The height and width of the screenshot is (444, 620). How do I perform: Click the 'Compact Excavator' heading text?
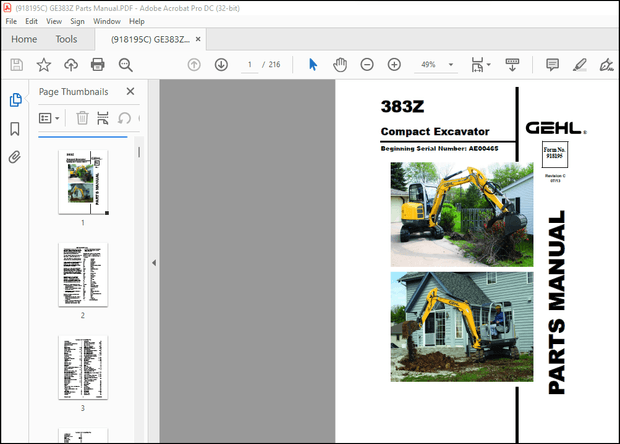pos(435,132)
